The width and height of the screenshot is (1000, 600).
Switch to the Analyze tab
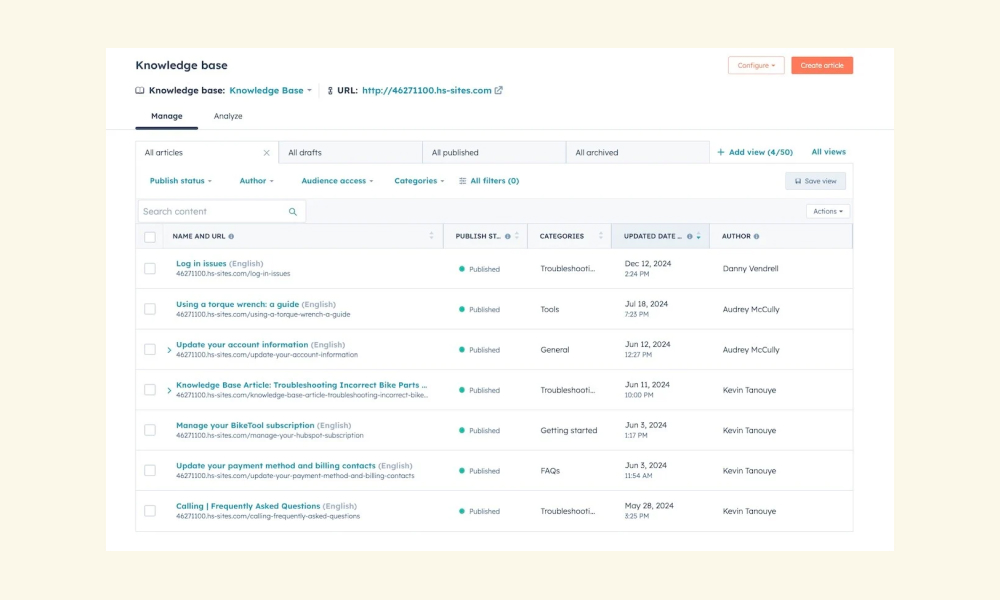(228, 116)
